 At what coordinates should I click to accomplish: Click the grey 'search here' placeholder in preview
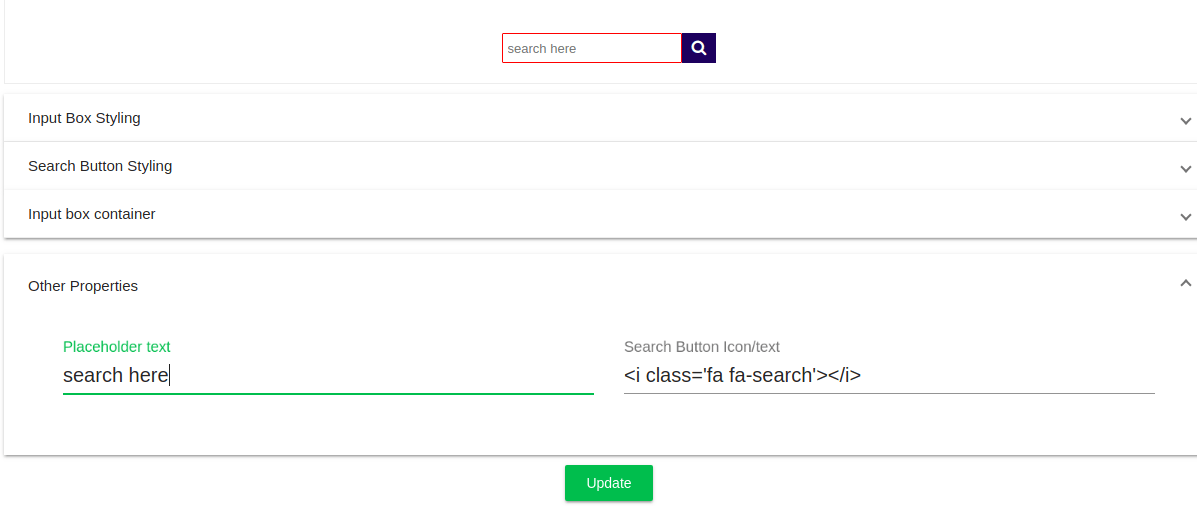[542, 48]
